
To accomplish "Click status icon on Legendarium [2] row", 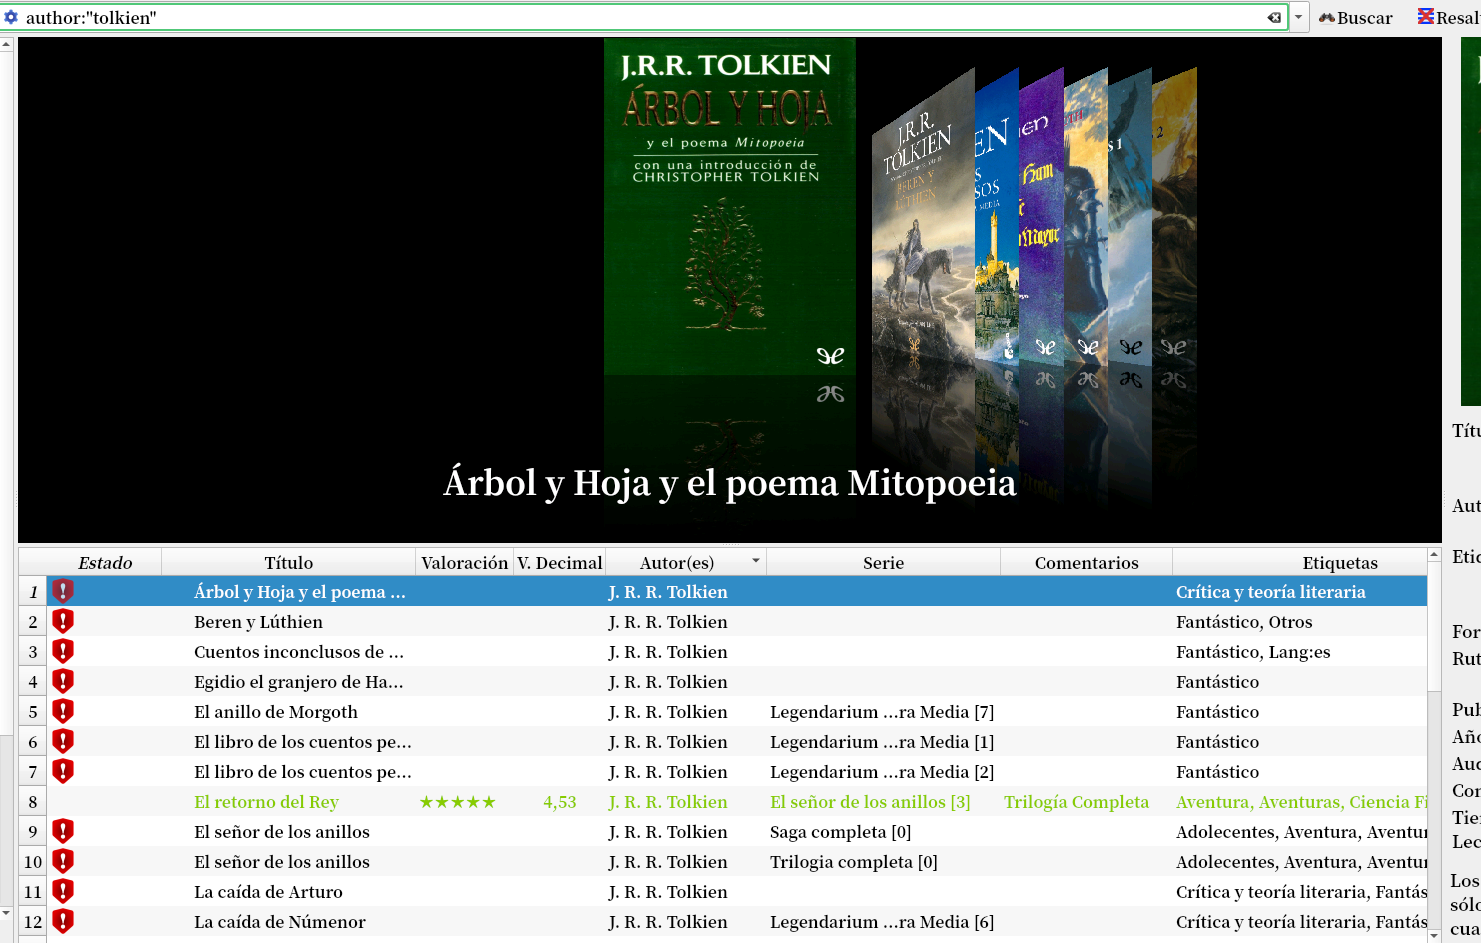I will pos(63,771).
